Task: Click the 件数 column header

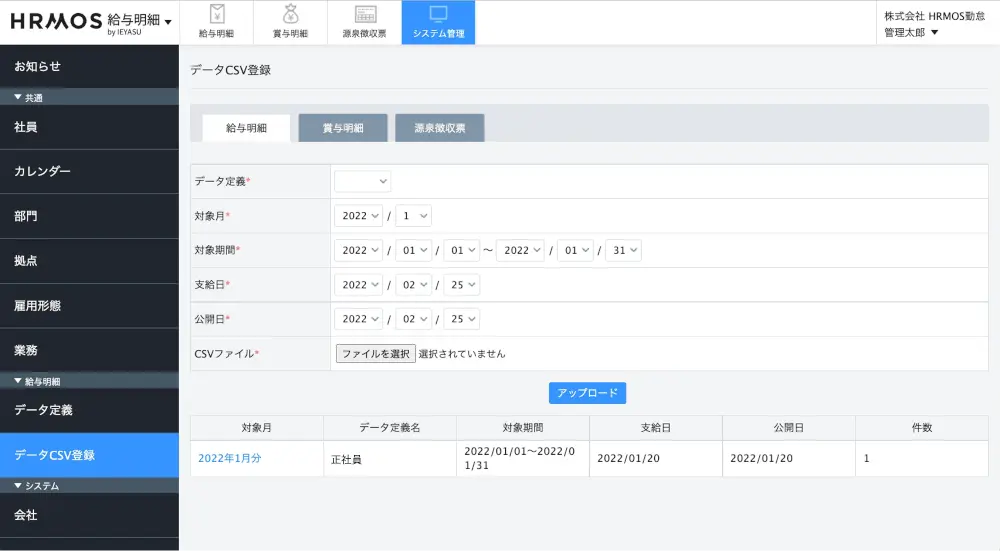Action: pos(922,428)
